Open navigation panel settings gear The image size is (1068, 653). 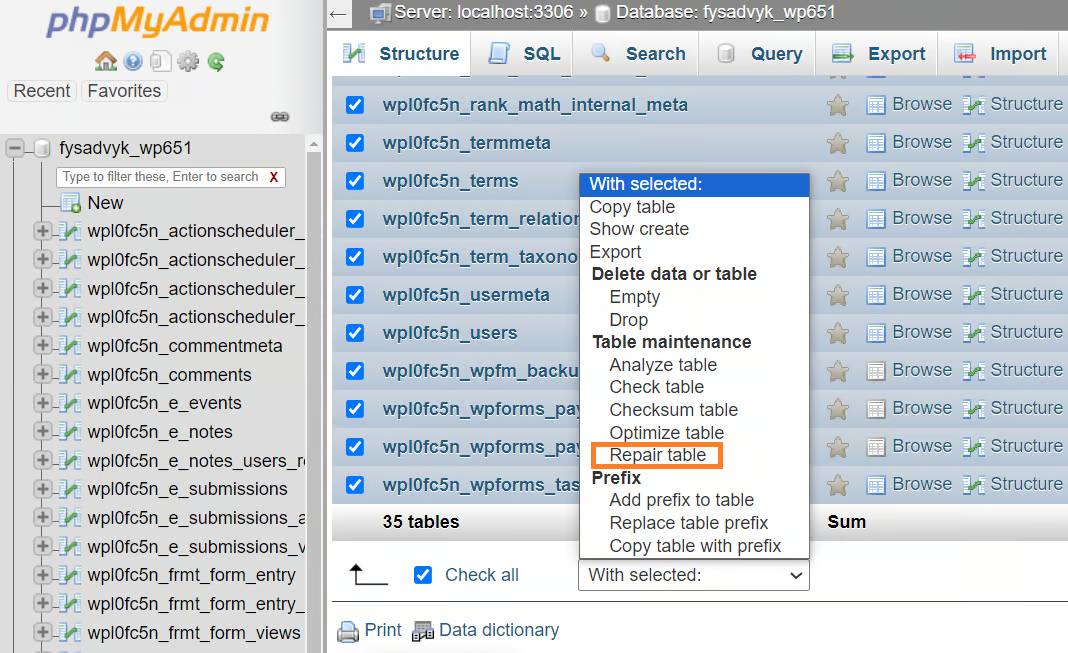pos(188,62)
